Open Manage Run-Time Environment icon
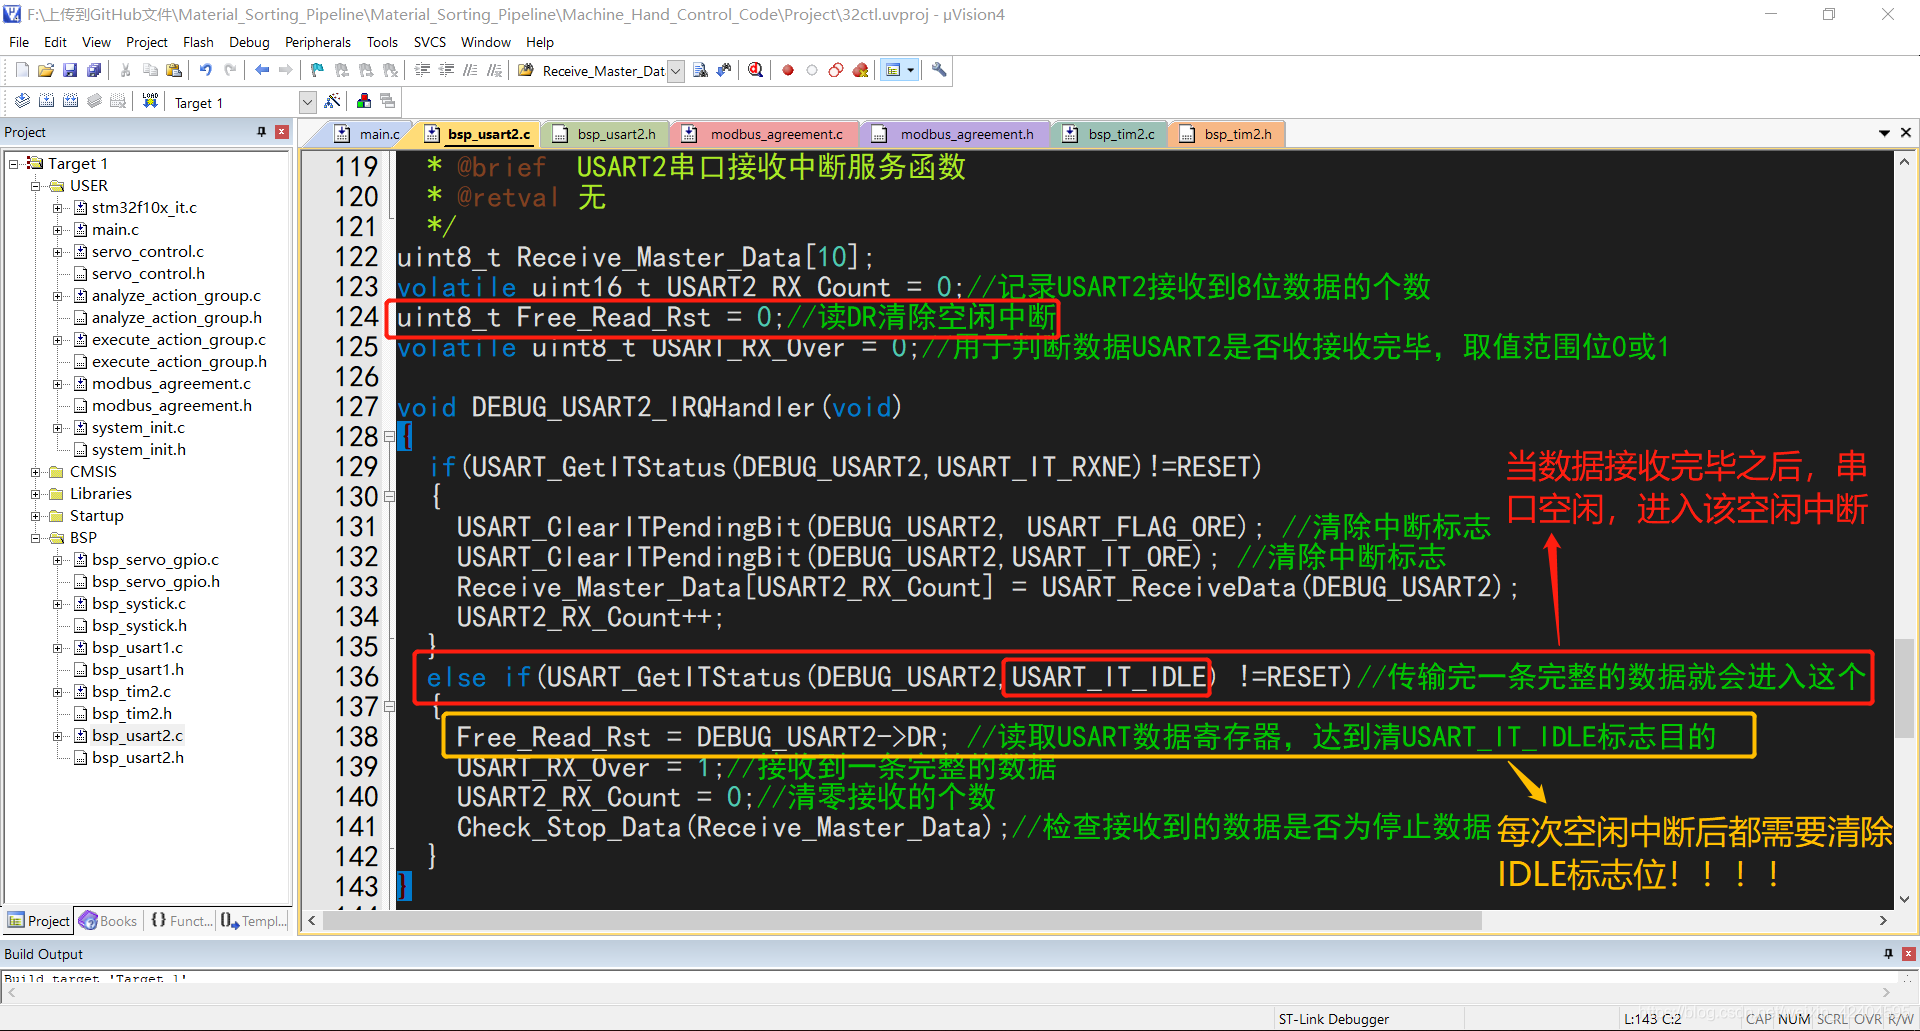Image resolution: width=1920 pixels, height=1031 pixels. coord(388,101)
